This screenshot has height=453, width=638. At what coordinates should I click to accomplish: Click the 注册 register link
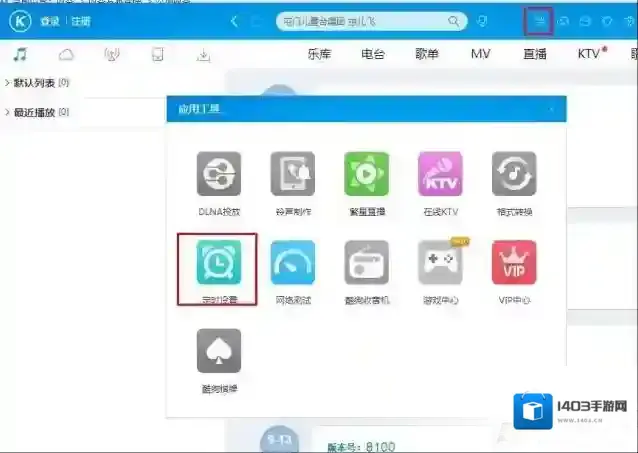[x=80, y=21]
